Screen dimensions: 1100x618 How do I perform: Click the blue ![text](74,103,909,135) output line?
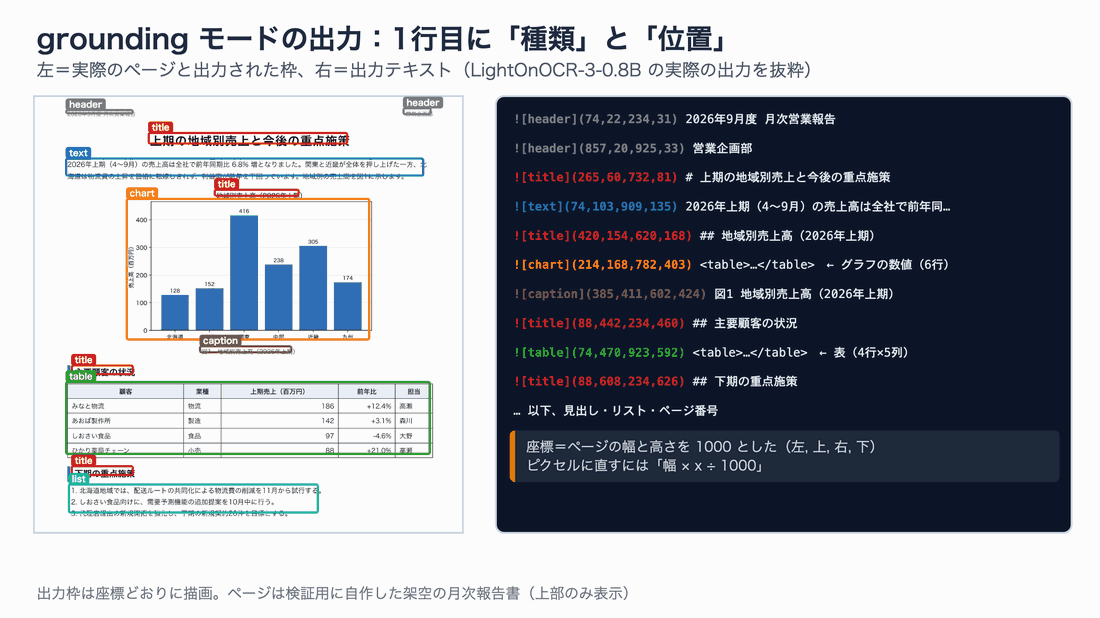click(732, 207)
